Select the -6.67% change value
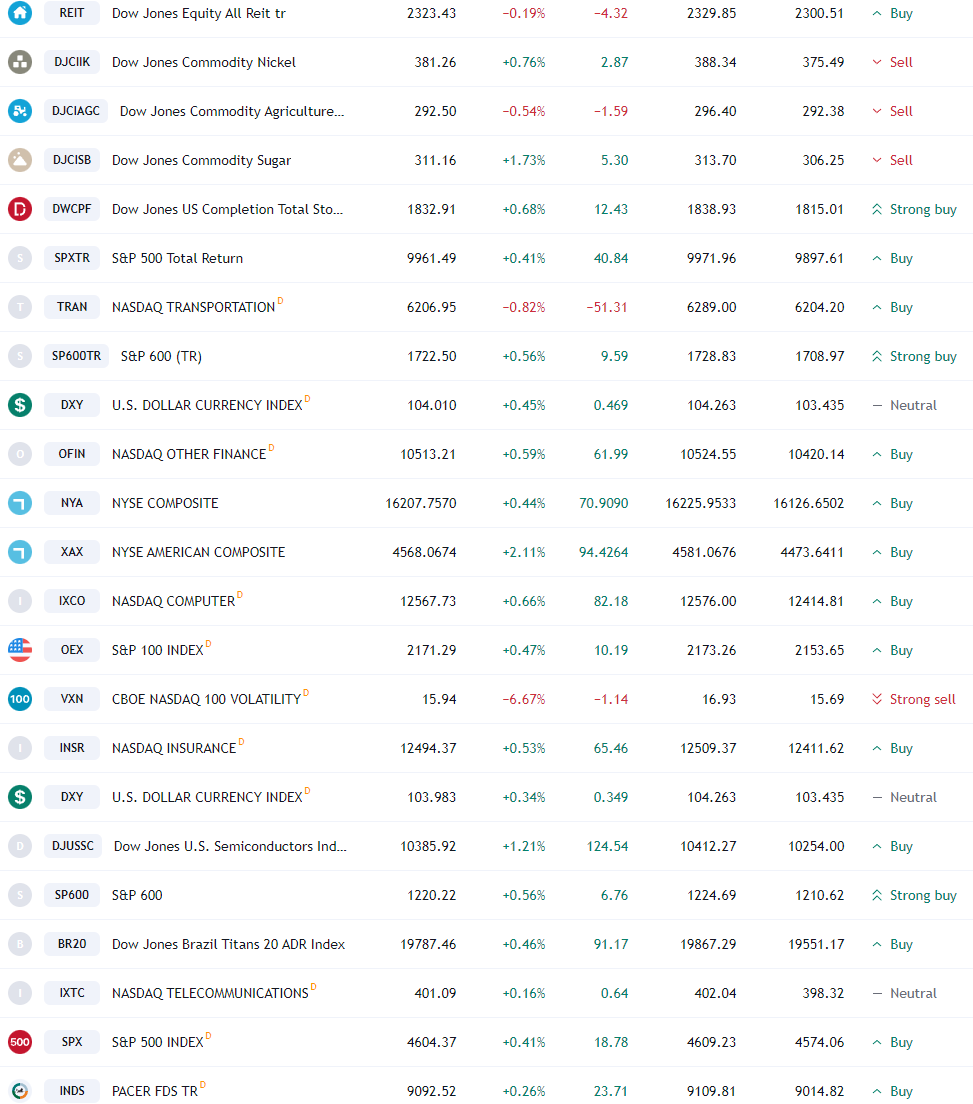 click(x=524, y=699)
